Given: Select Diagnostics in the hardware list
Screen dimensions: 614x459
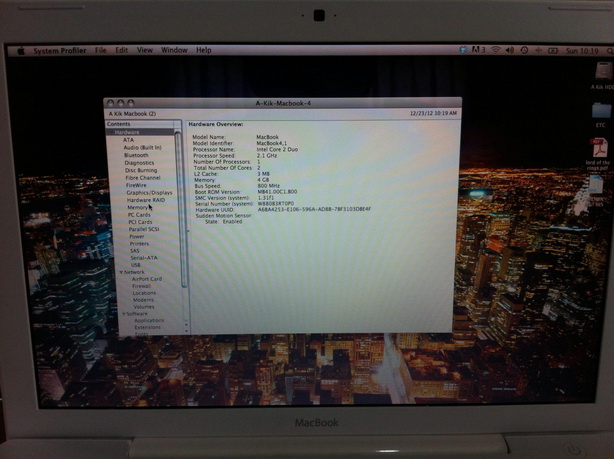Looking at the screenshot, I should pos(139,163).
